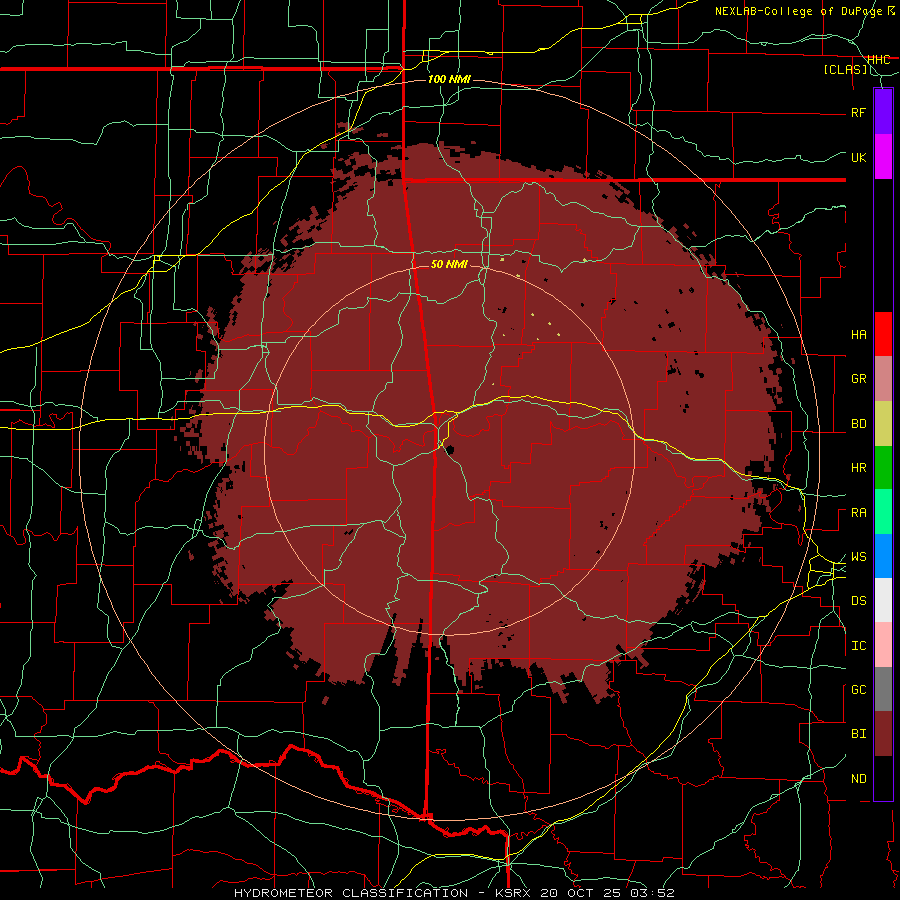The image size is (900, 900).
Task: Click the IC legend label
Action: (858, 646)
